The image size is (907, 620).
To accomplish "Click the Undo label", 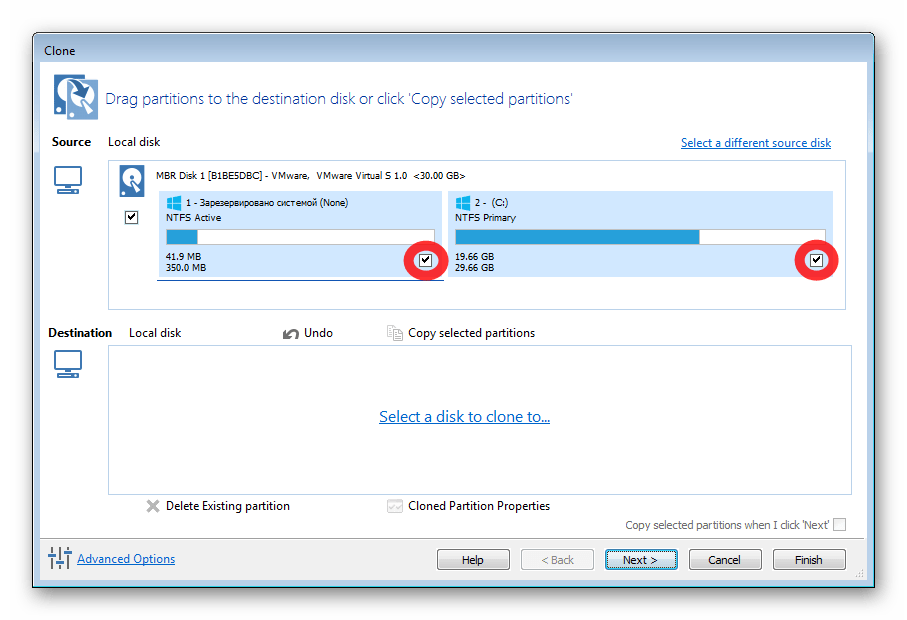I will [x=319, y=333].
